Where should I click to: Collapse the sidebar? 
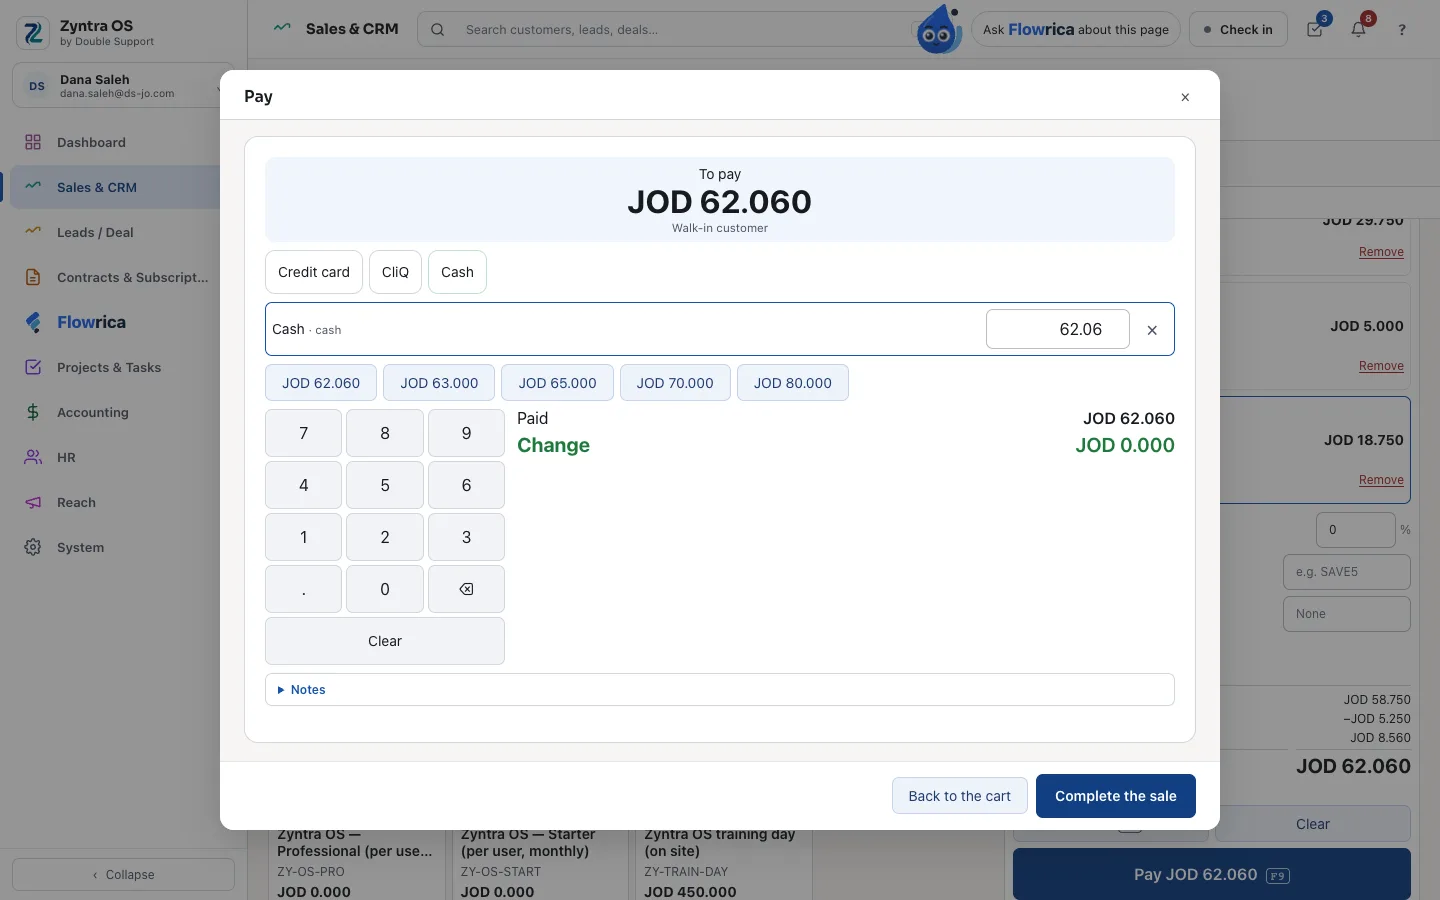[x=123, y=874]
